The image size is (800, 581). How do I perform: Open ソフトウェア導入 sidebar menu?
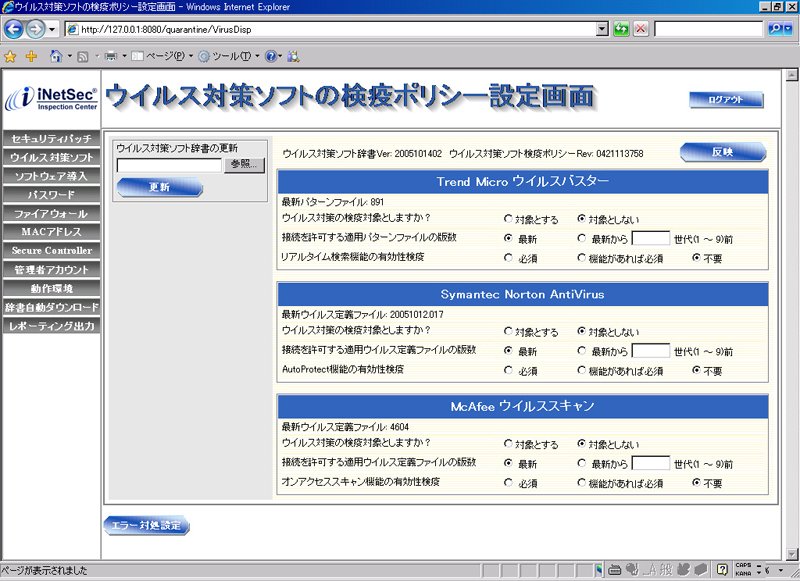(51, 176)
